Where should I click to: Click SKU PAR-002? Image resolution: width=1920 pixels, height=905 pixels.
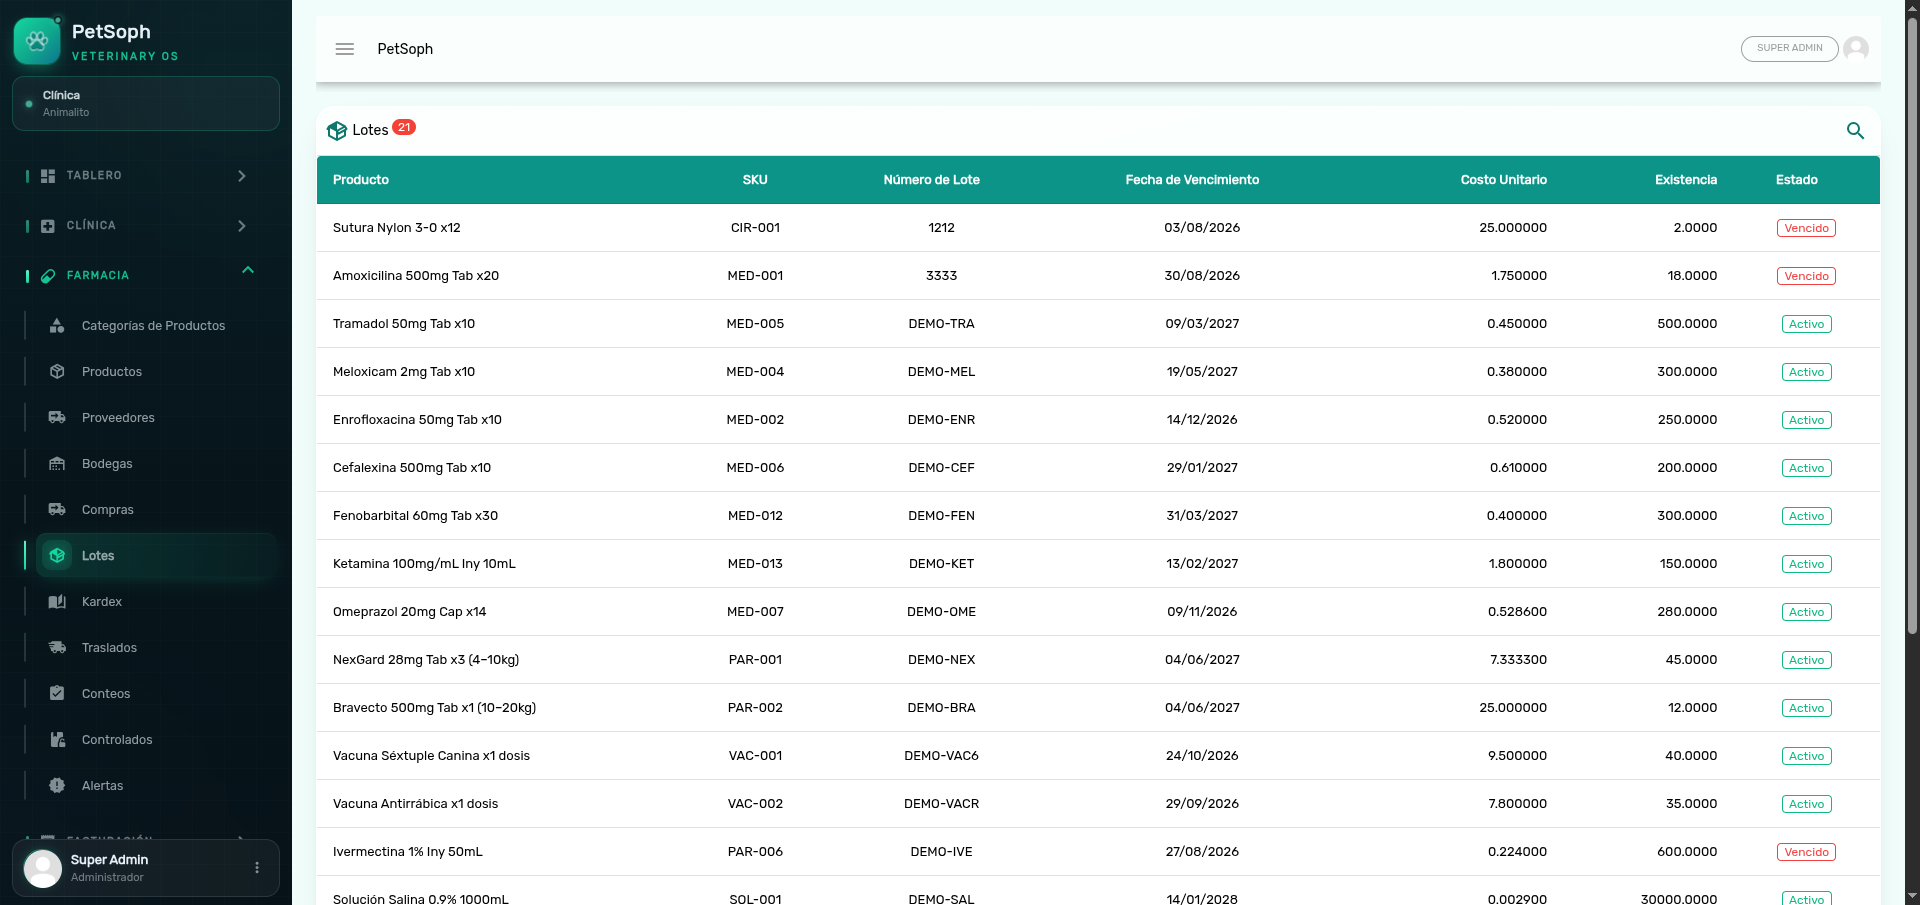755,708
